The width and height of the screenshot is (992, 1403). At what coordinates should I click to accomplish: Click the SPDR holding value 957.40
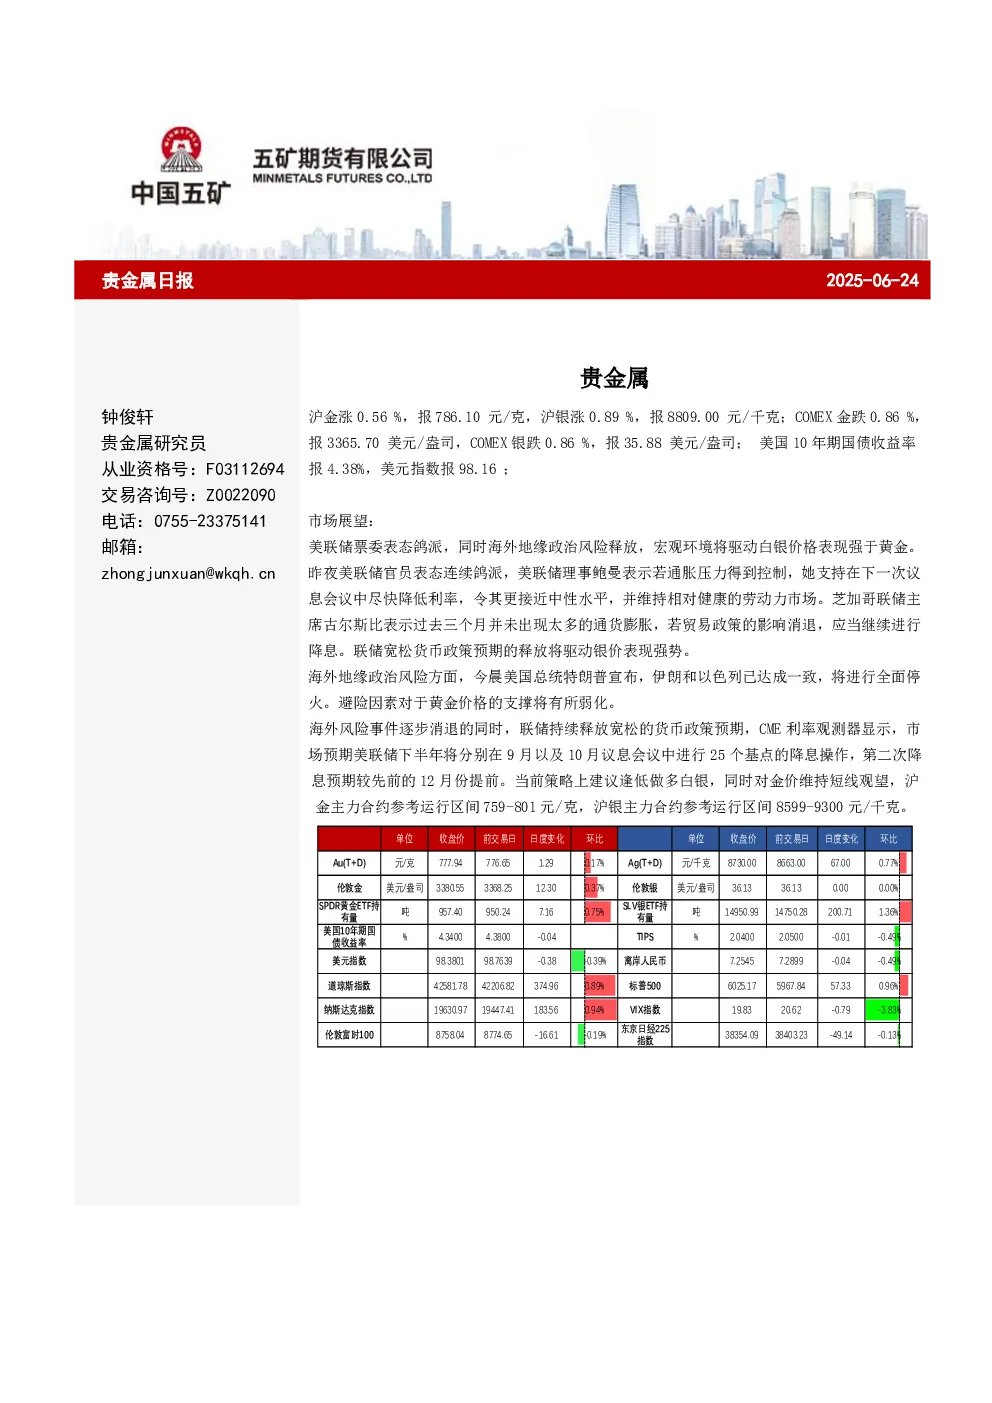pyautogui.click(x=451, y=912)
